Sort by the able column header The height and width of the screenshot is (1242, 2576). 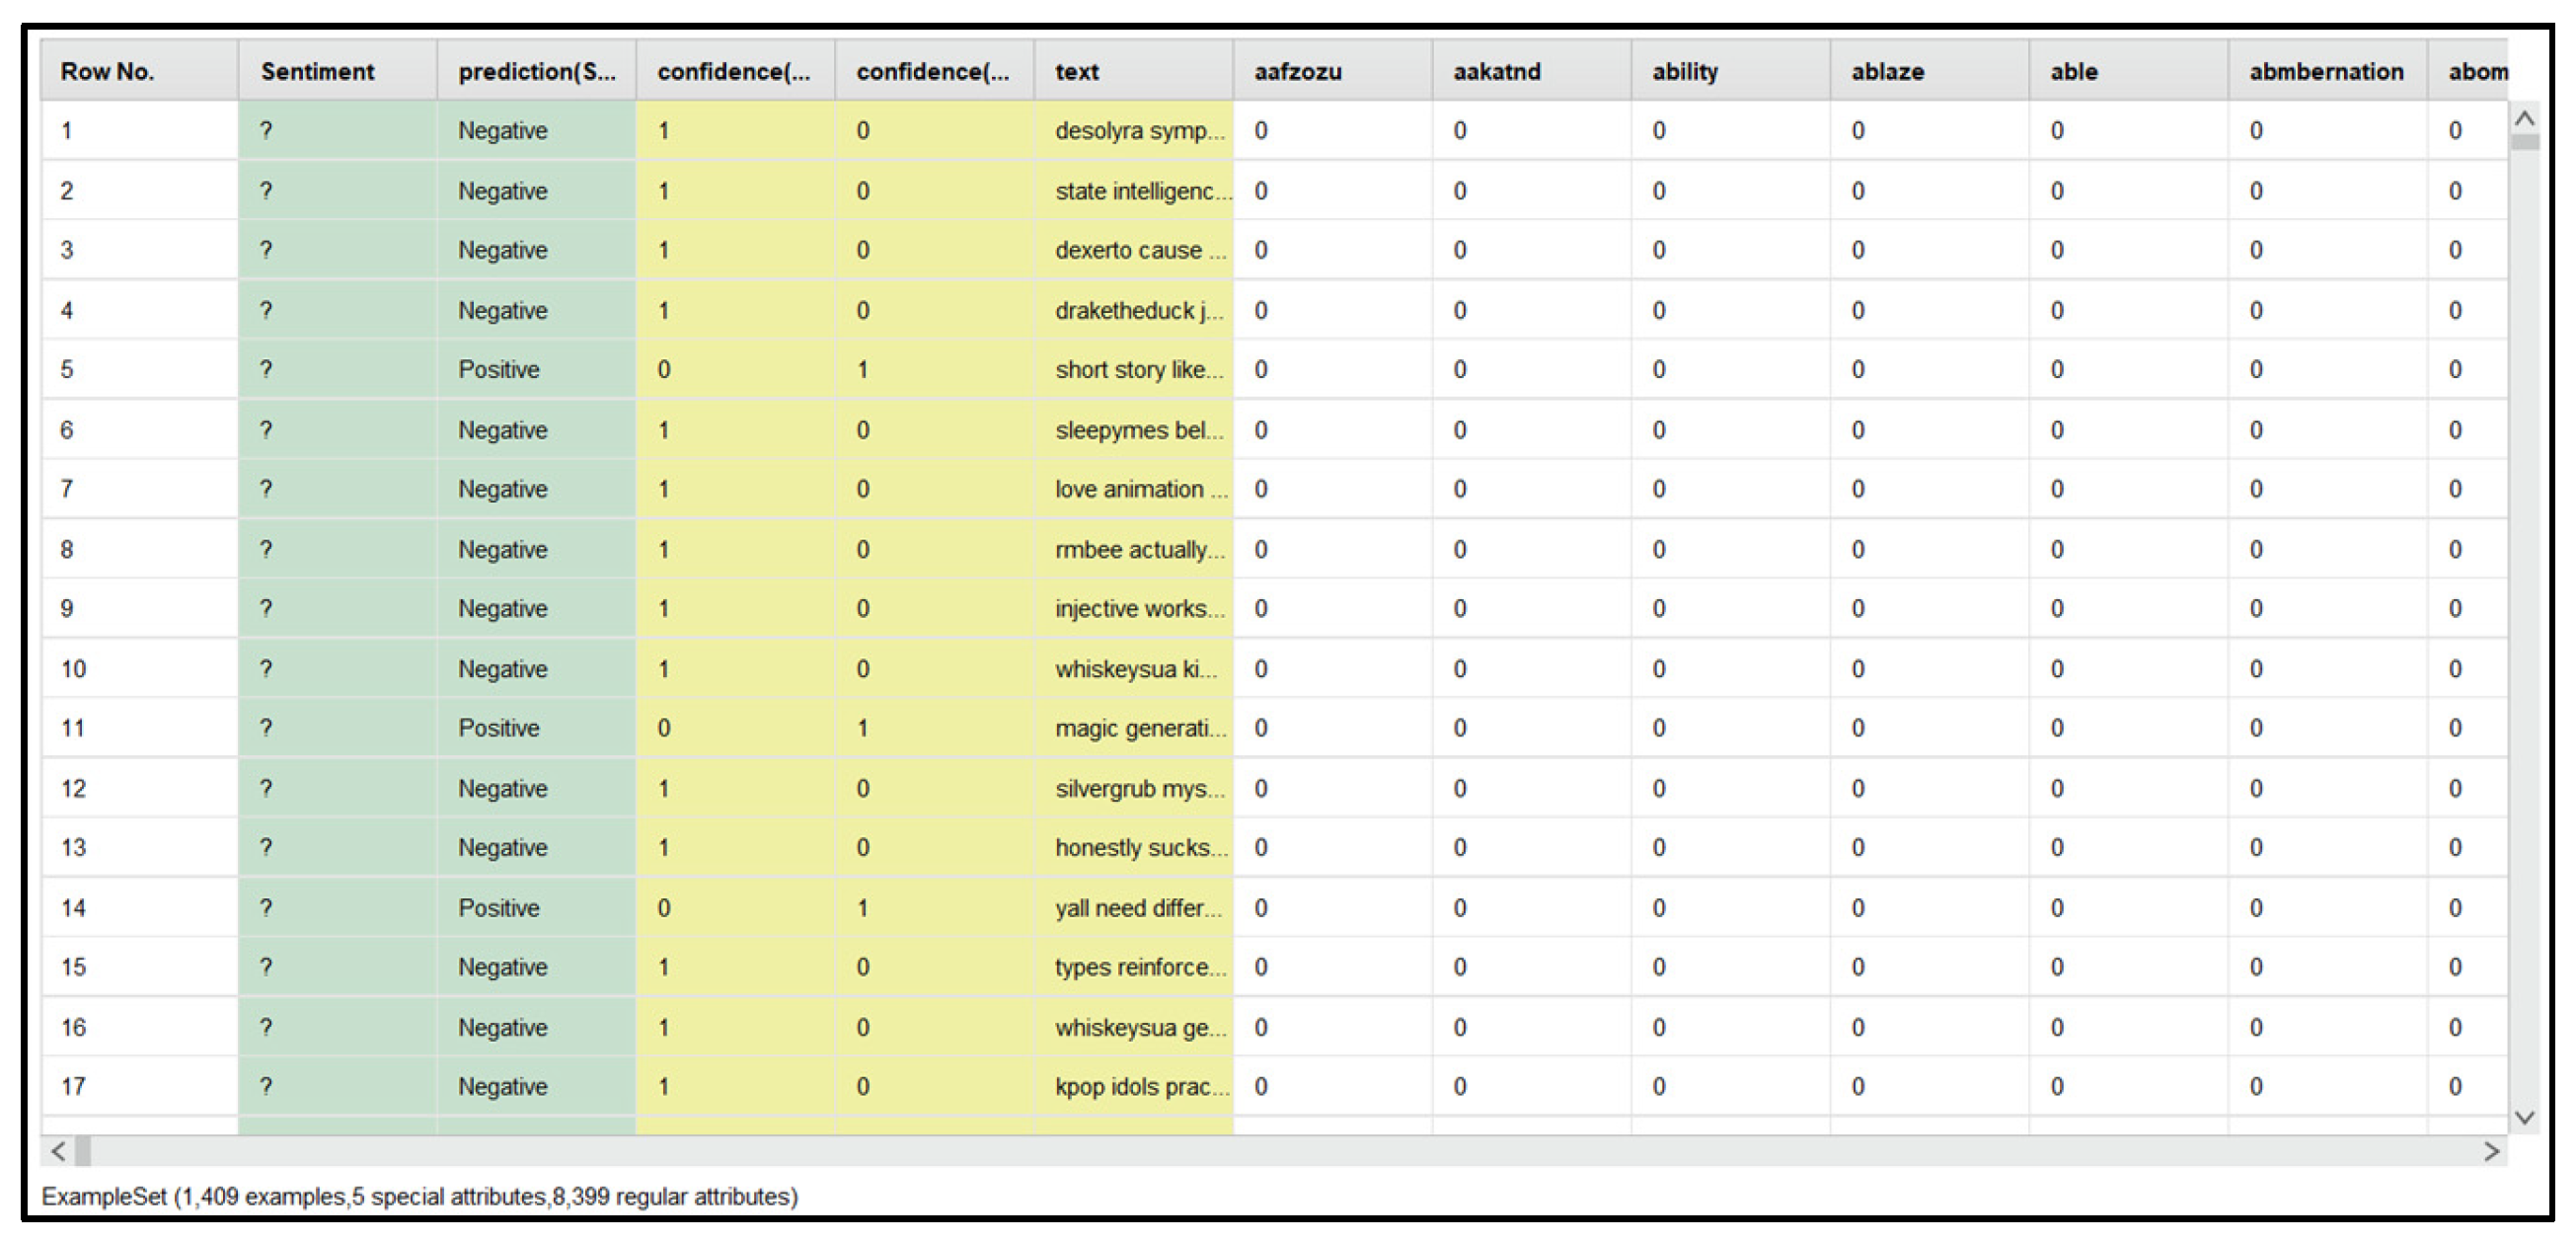[2128, 71]
